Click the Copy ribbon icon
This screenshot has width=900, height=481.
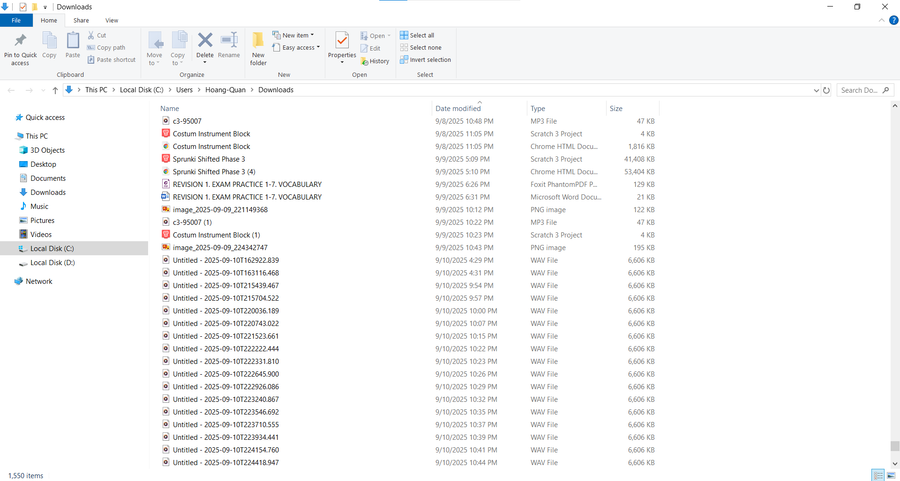pyautogui.click(x=49, y=41)
